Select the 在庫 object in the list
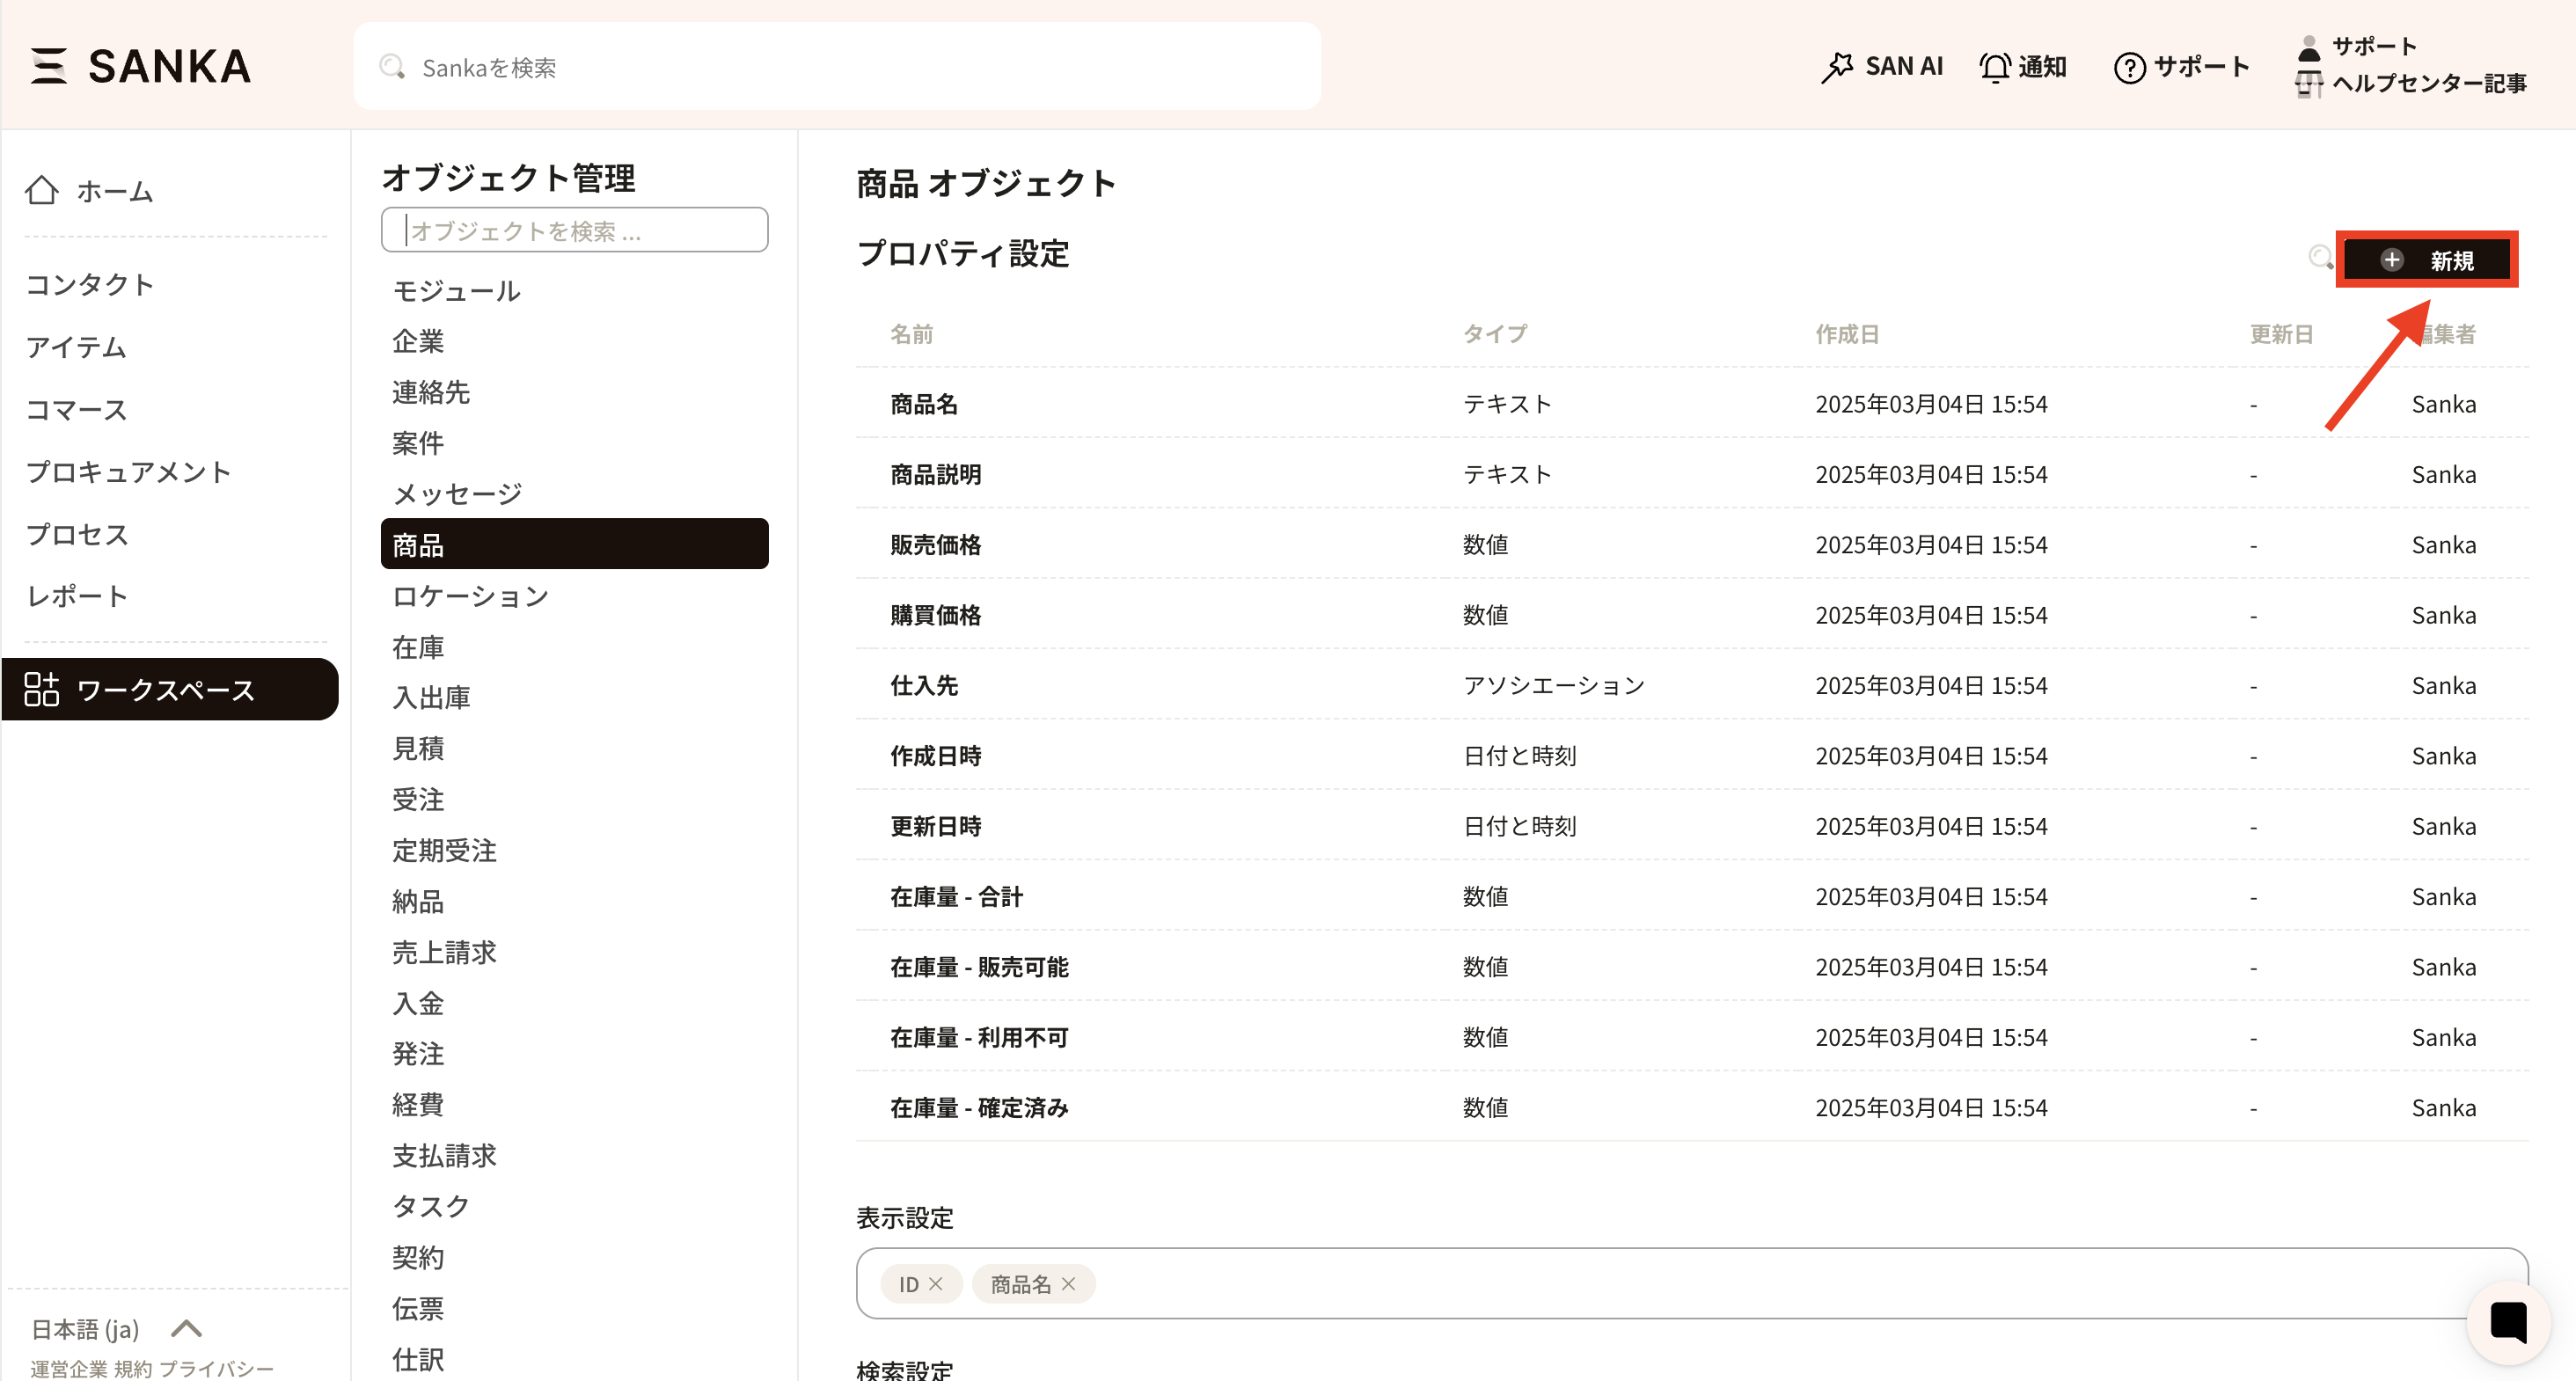 point(418,647)
